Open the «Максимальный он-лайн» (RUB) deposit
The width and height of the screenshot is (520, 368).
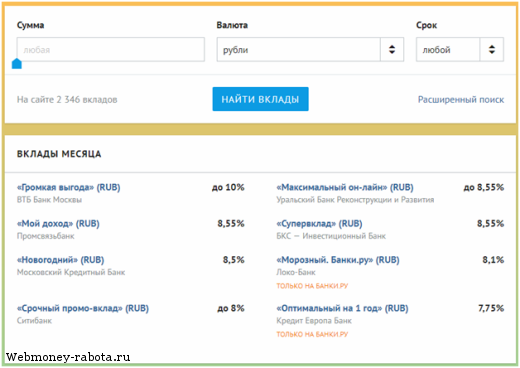[345, 187]
